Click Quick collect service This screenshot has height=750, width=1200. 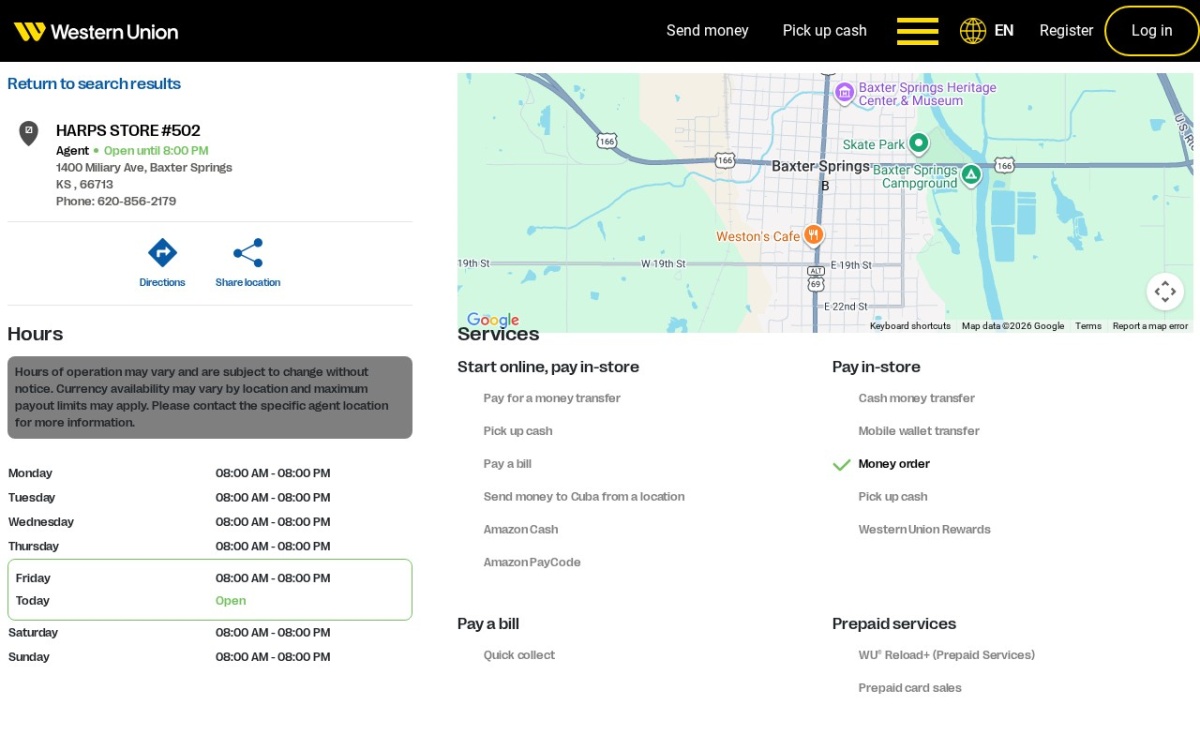click(519, 655)
